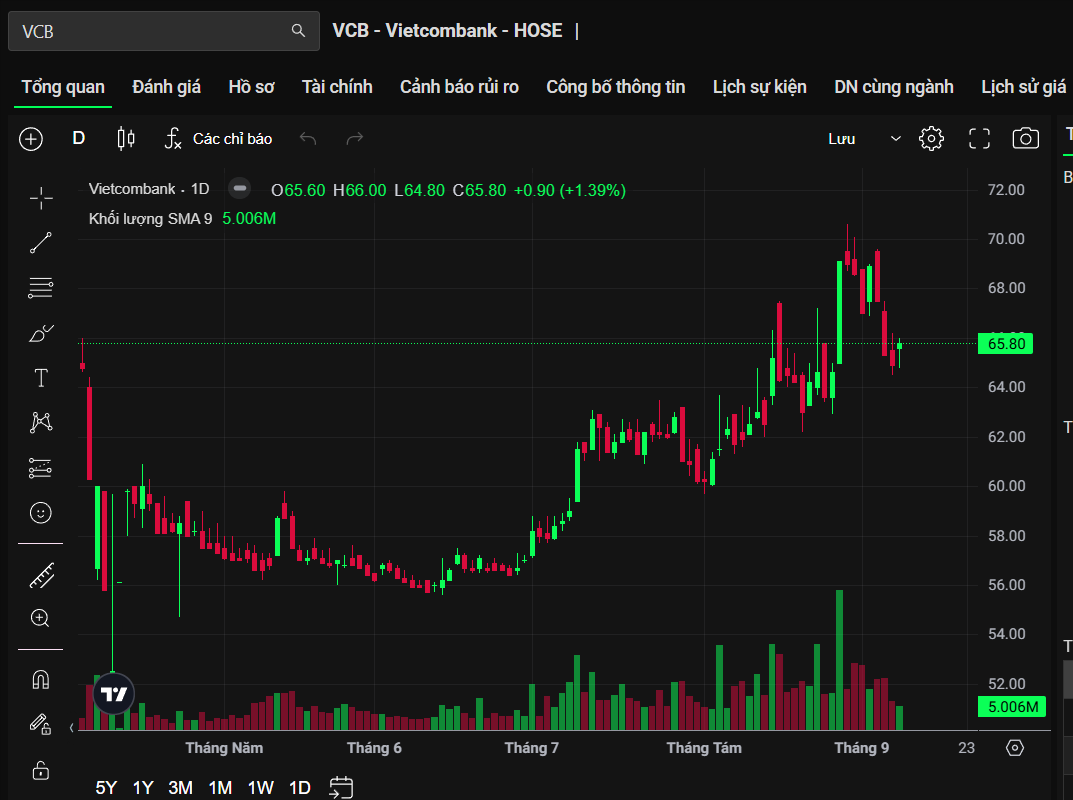The height and width of the screenshot is (800, 1073).
Task: Click the undo arrow in chart toolbar
Action: [x=308, y=138]
